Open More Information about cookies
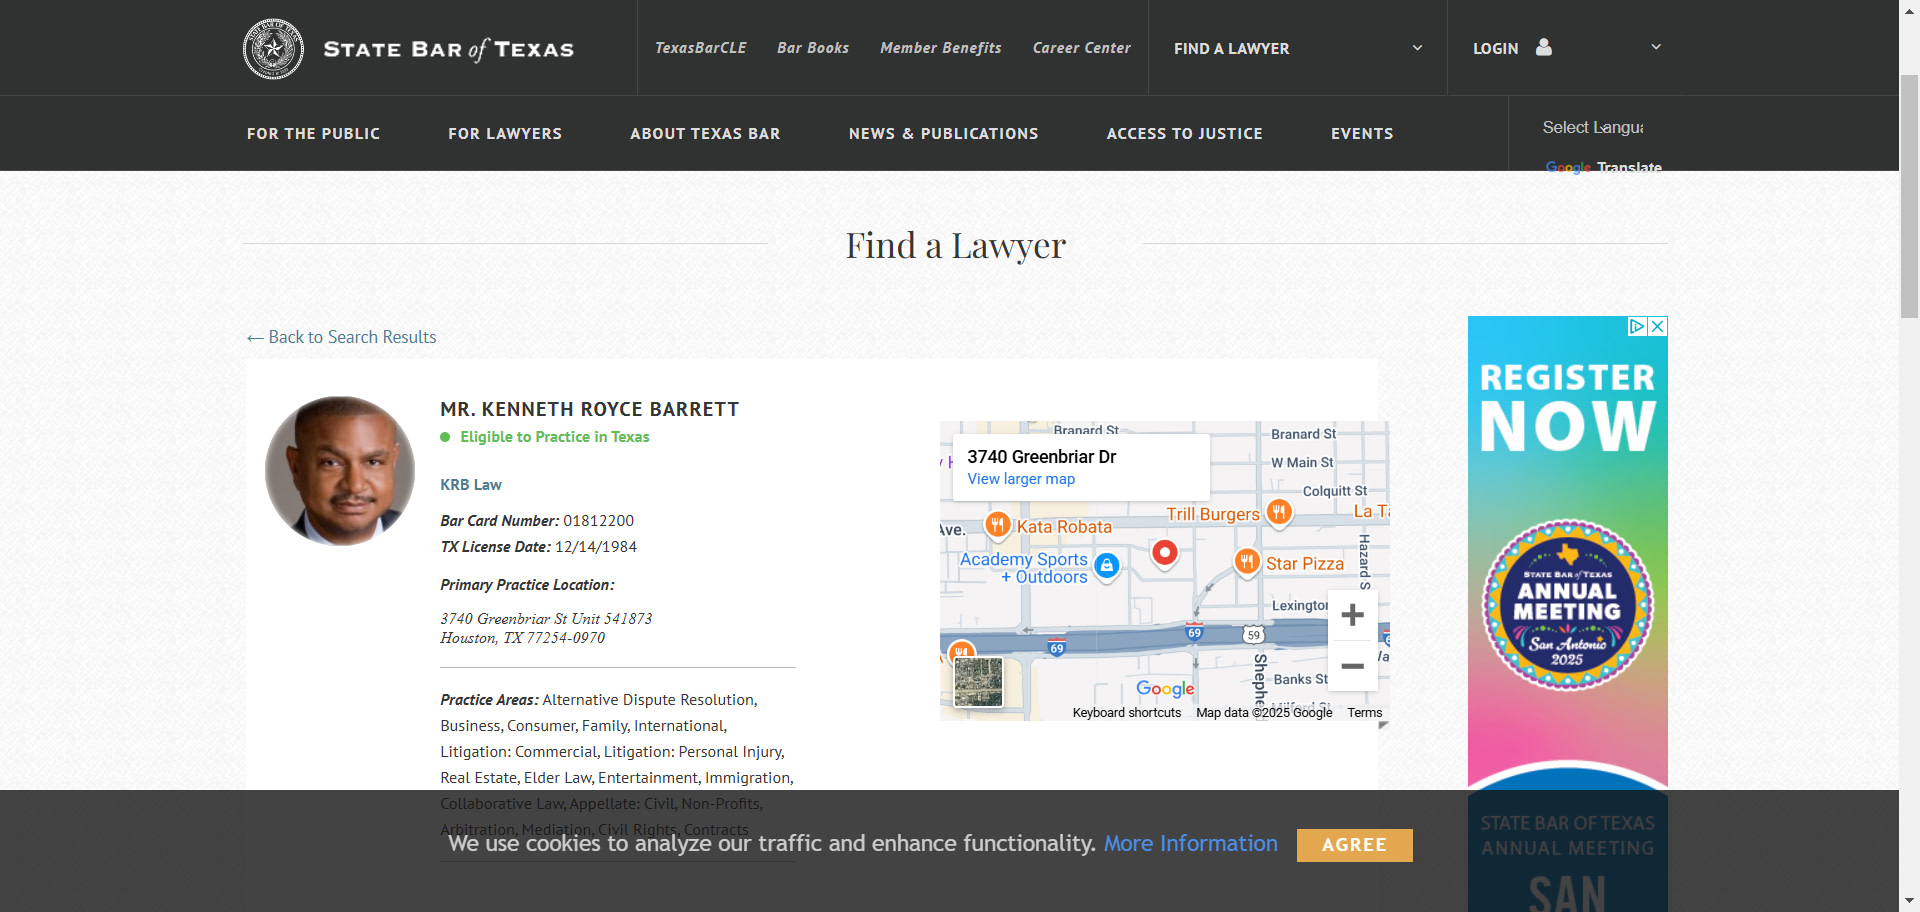The height and width of the screenshot is (912, 1920). tap(1191, 843)
